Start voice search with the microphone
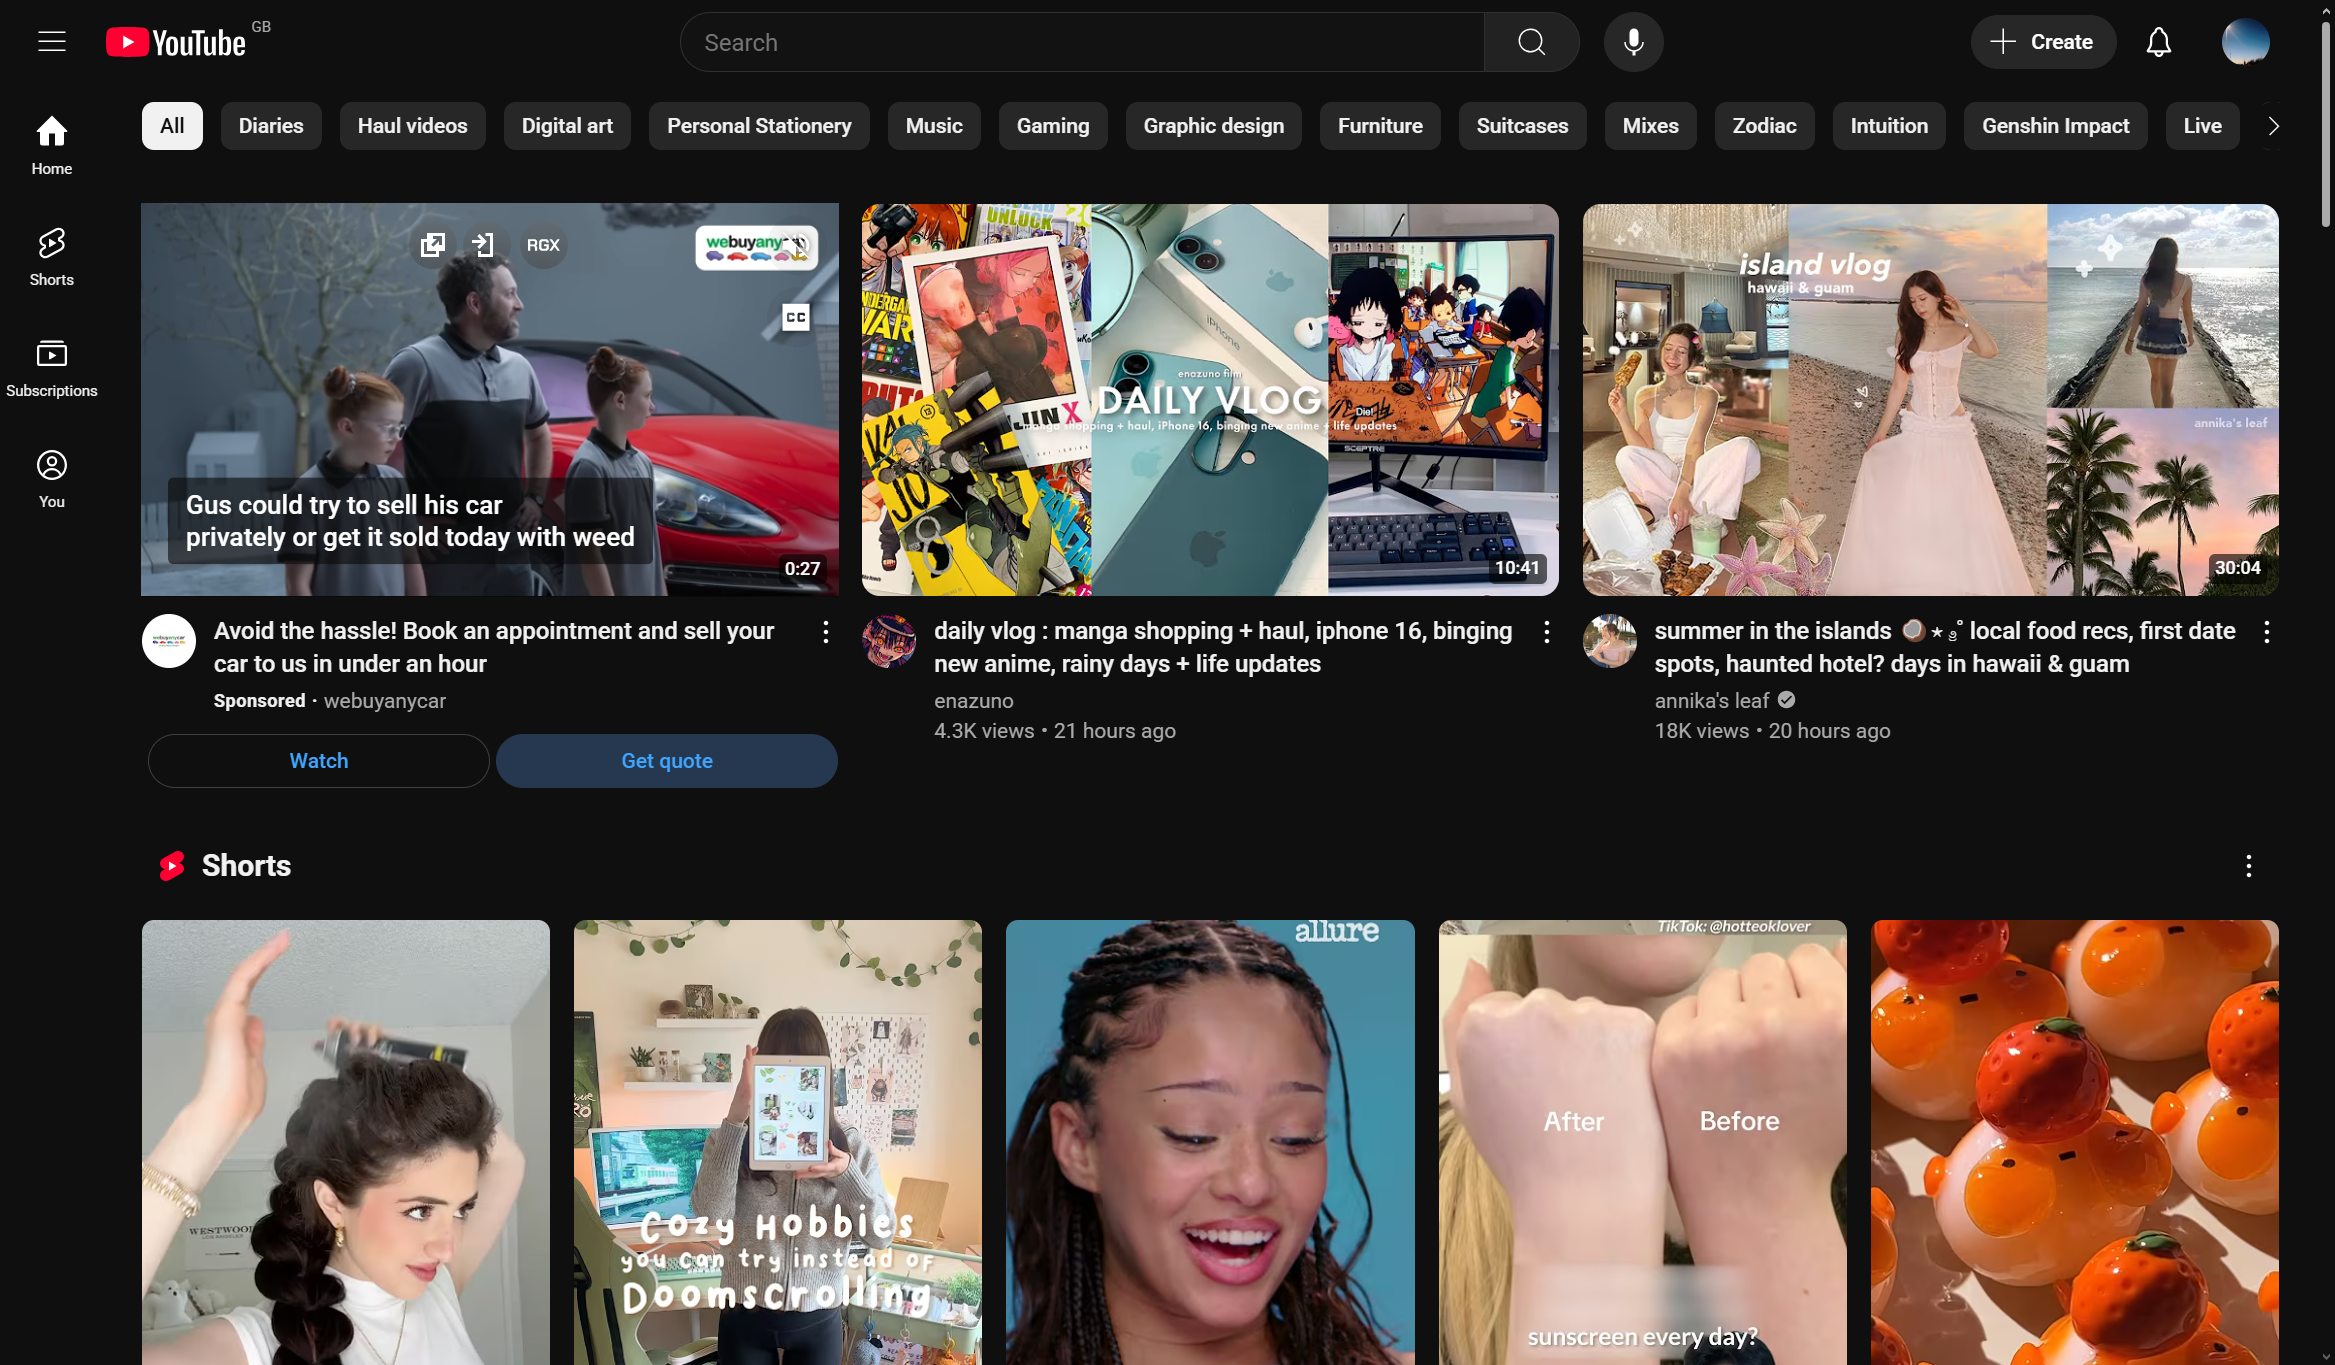This screenshot has height=1365, width=2335. coord(1633,42)
